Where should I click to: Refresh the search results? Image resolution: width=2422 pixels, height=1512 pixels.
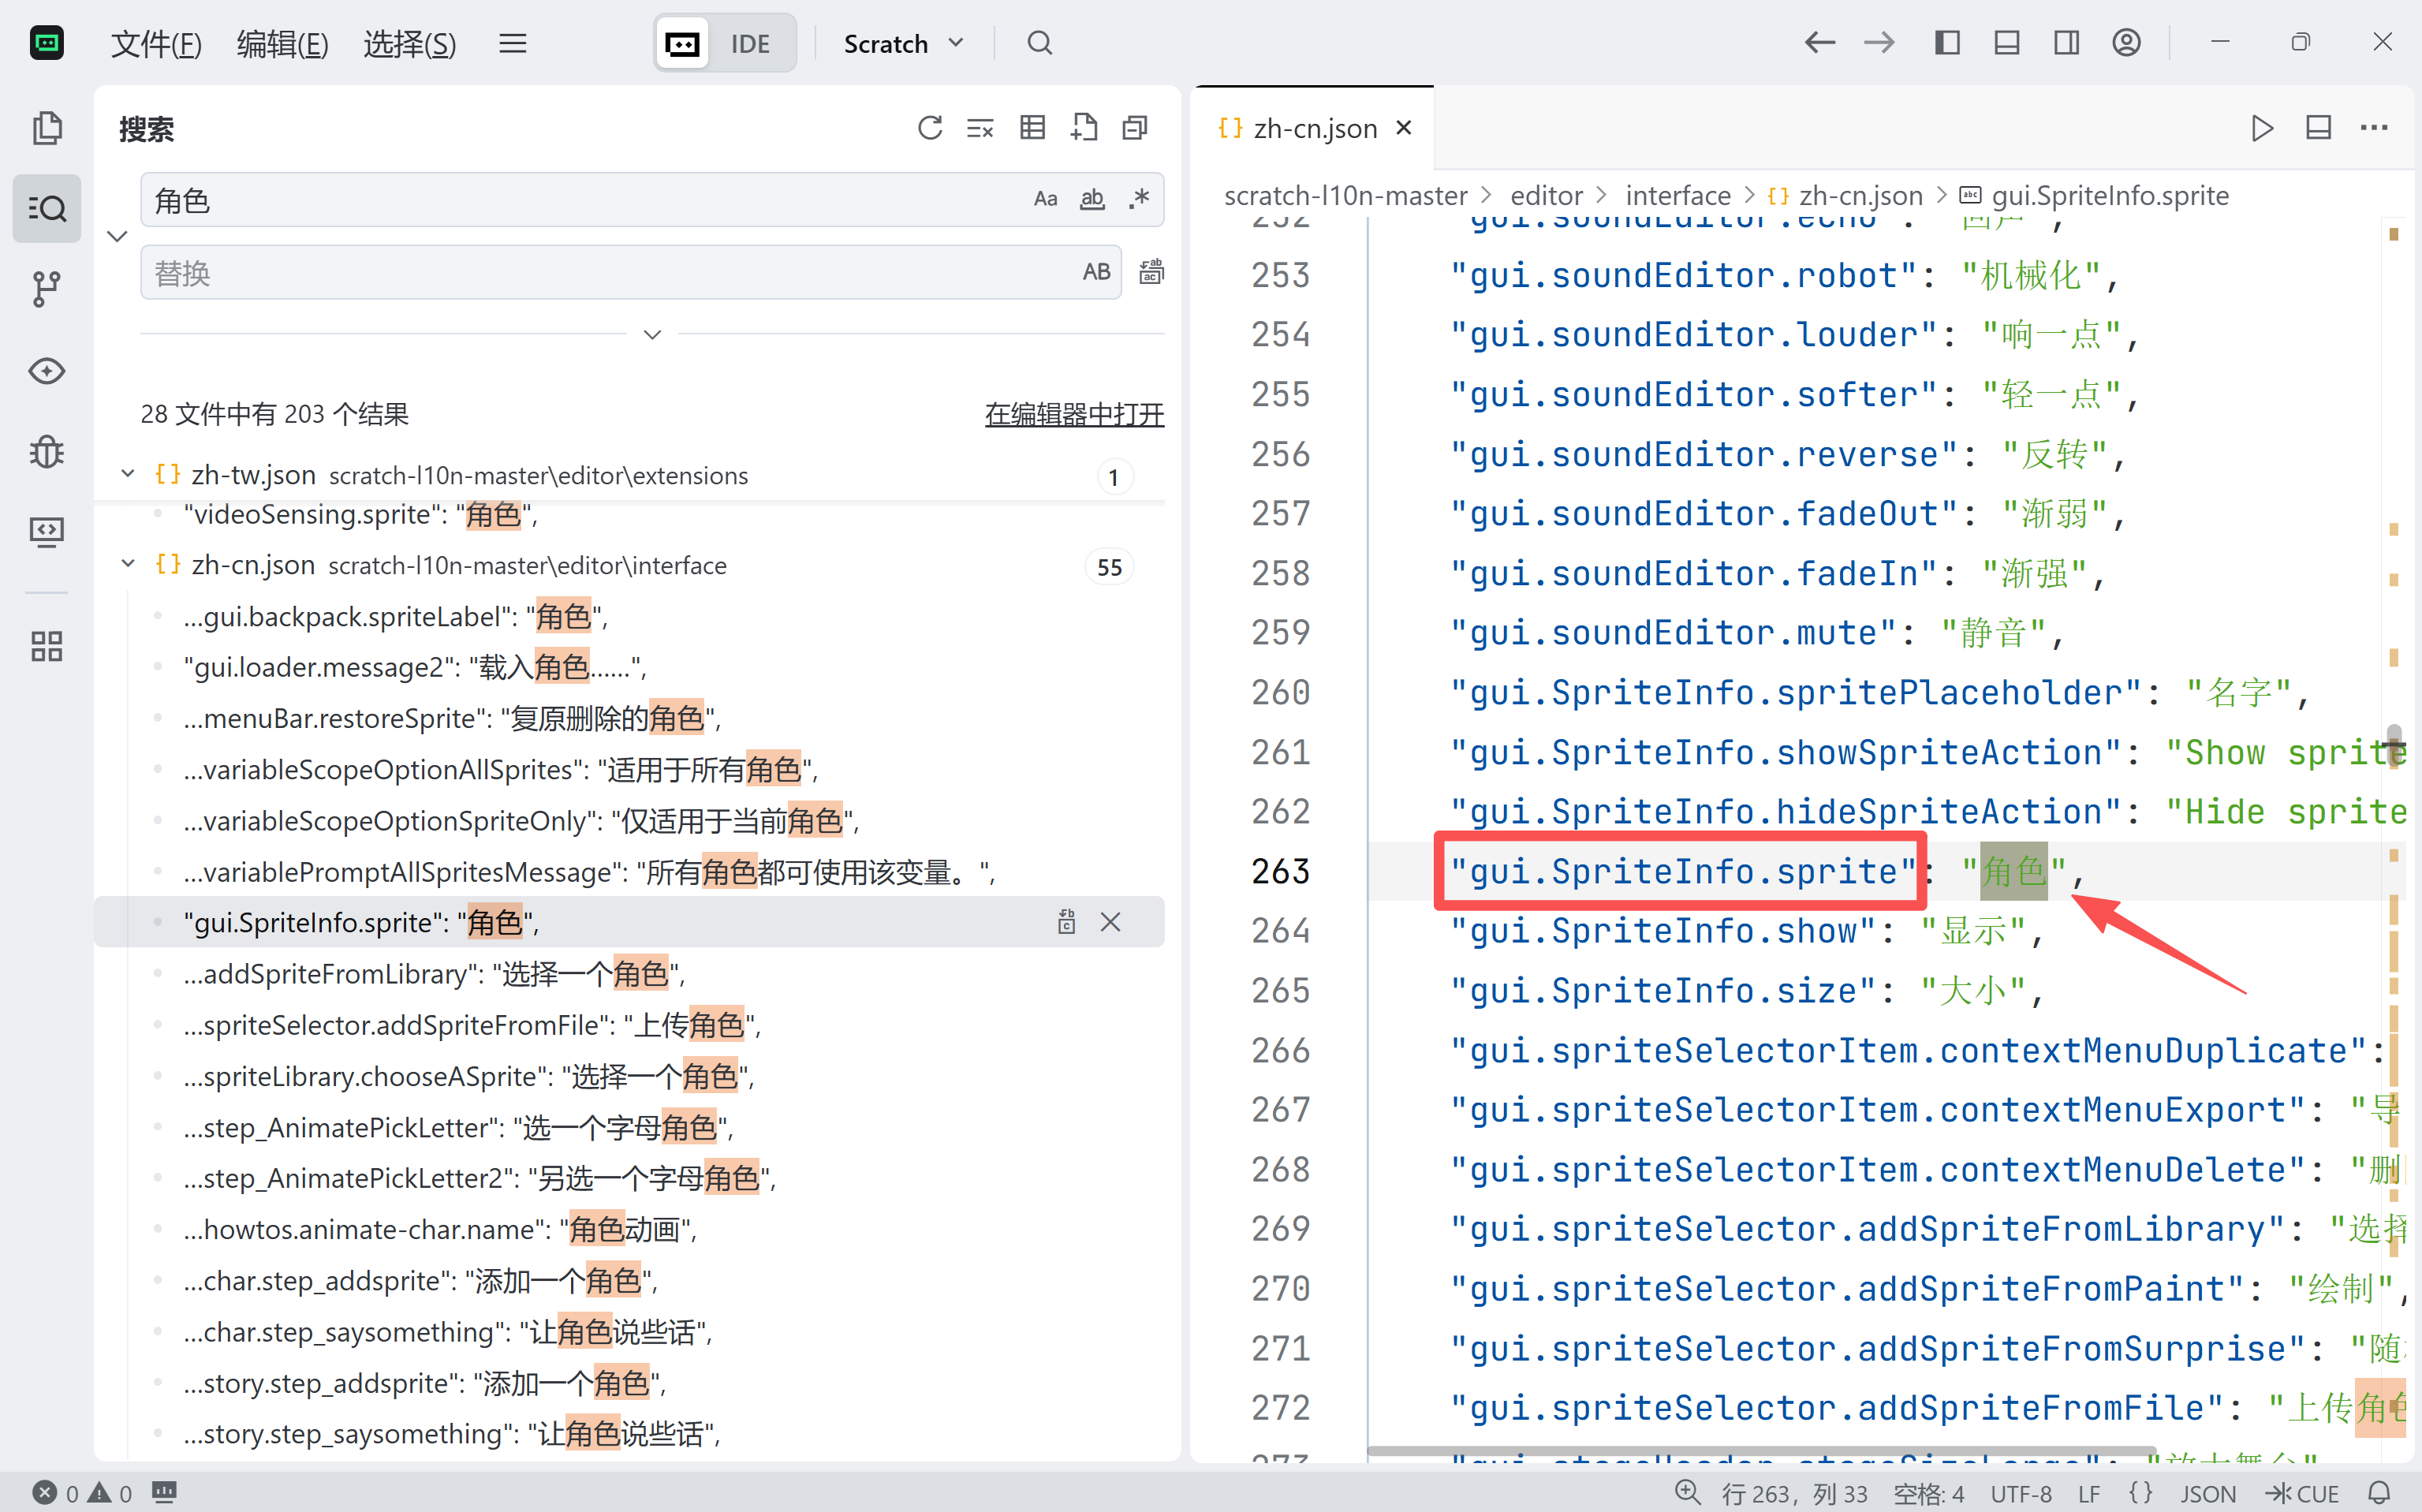[929, 128]
